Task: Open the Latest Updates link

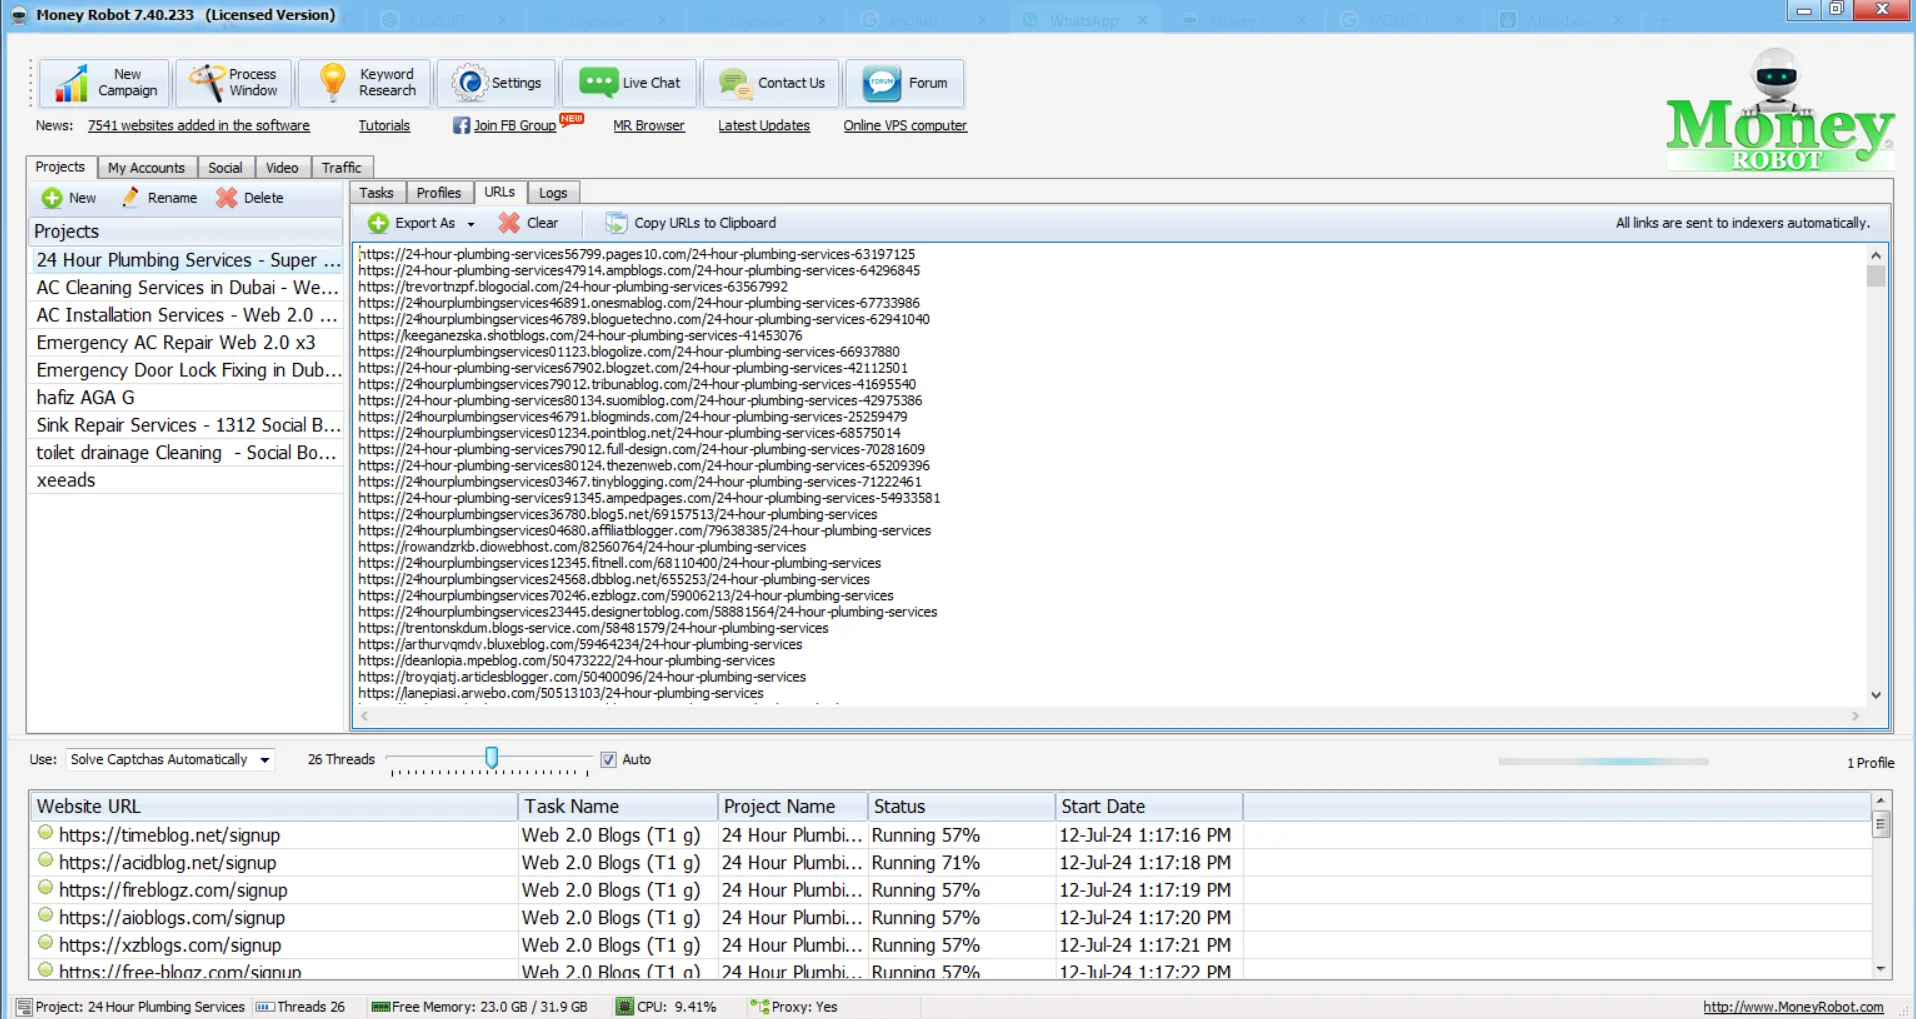Action: [x=764, y=125]
